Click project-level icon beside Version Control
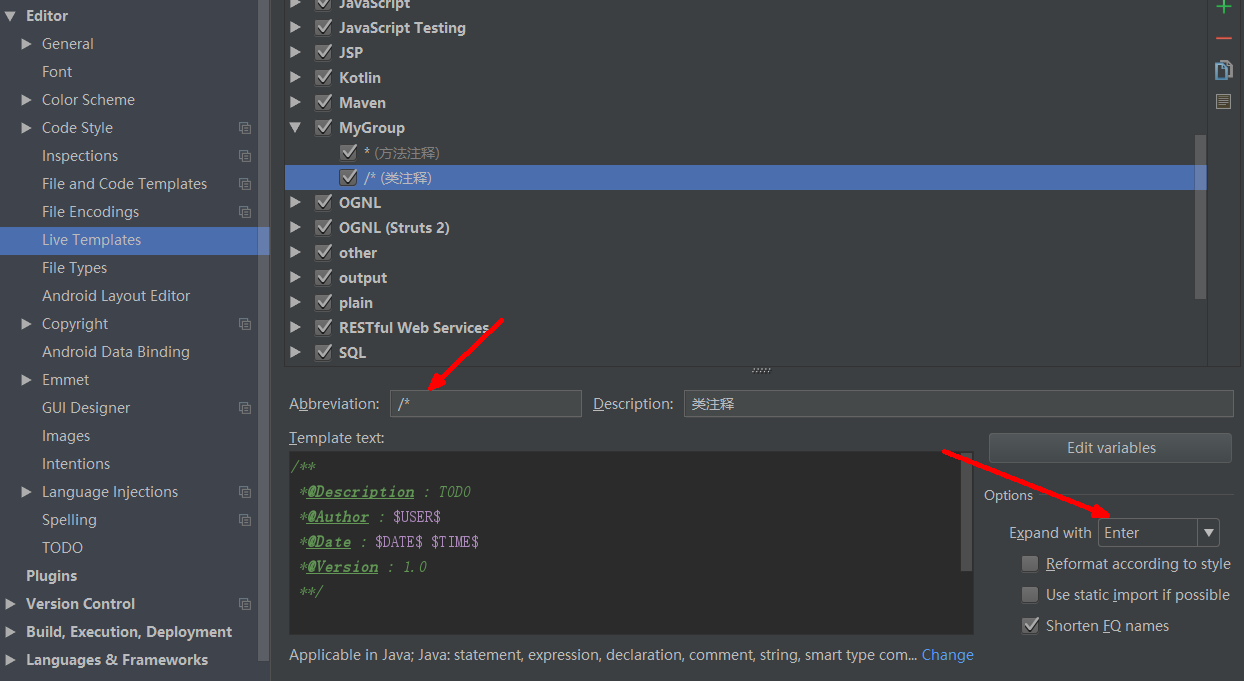 pos(245,604)
